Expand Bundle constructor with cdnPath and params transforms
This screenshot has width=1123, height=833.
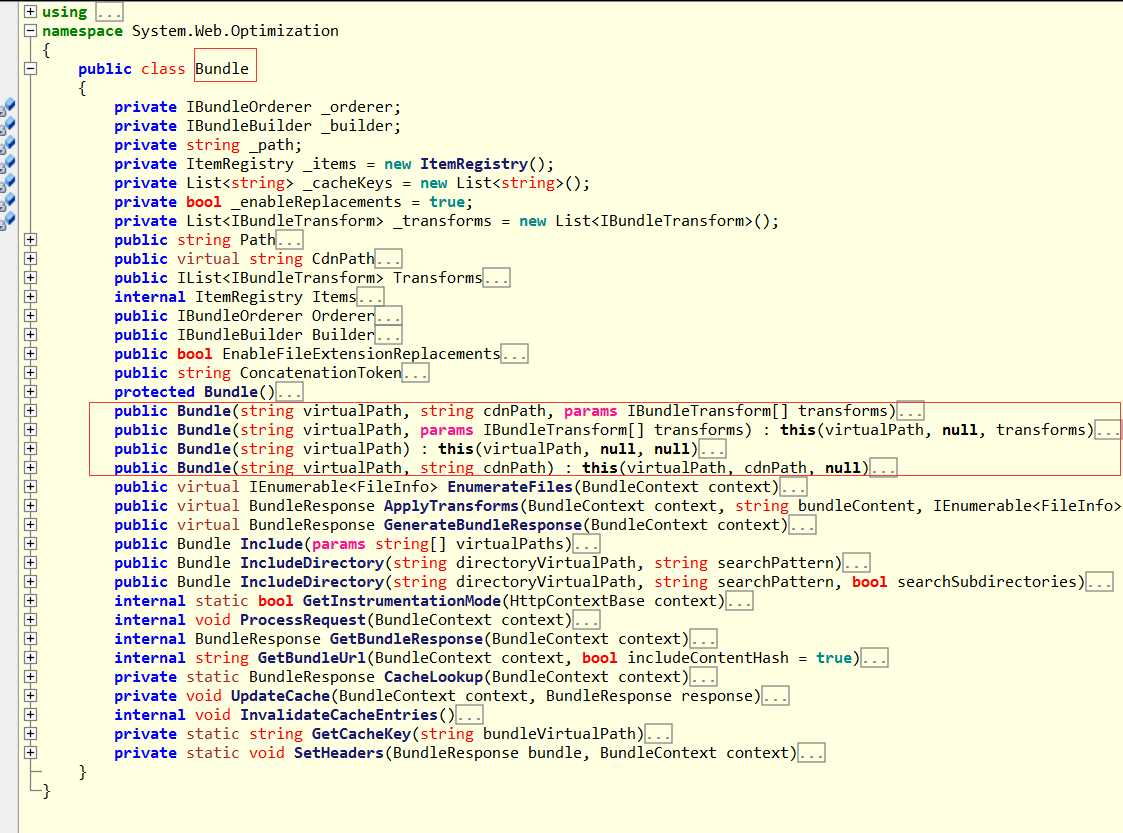(x=30, y=410)
